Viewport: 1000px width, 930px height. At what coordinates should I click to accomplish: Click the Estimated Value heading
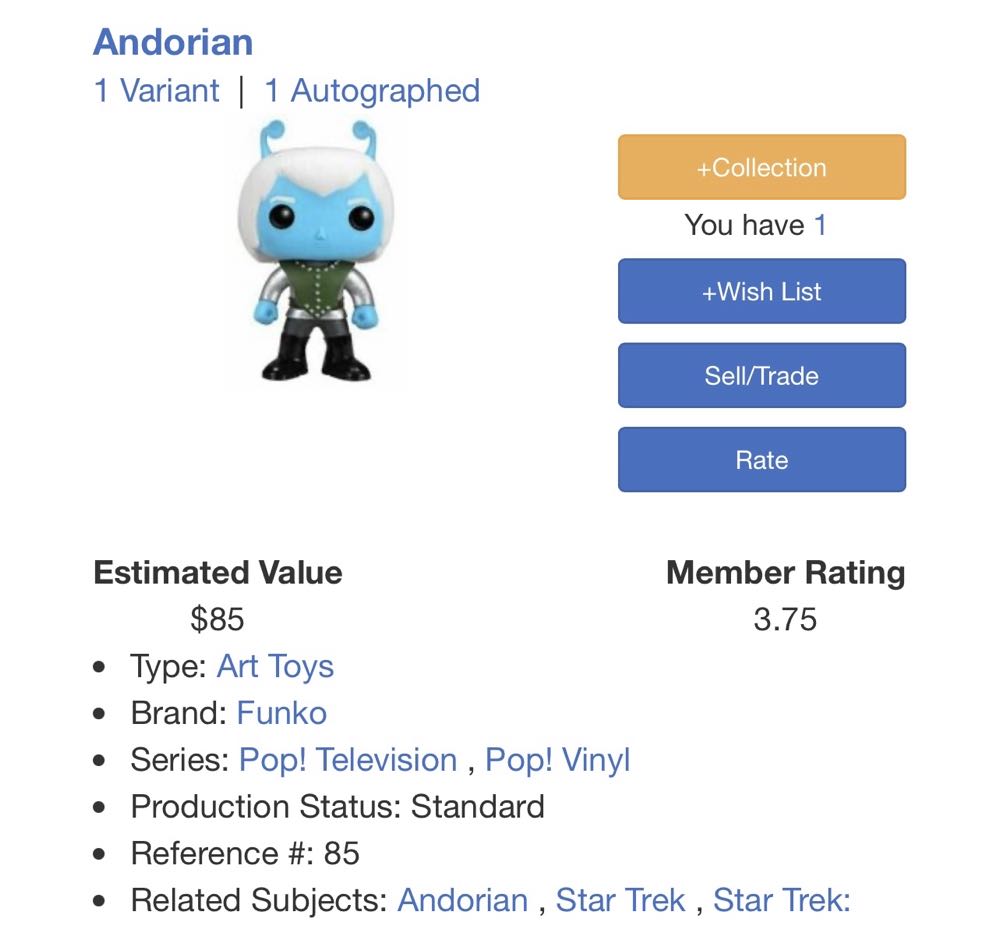point(216,573)
